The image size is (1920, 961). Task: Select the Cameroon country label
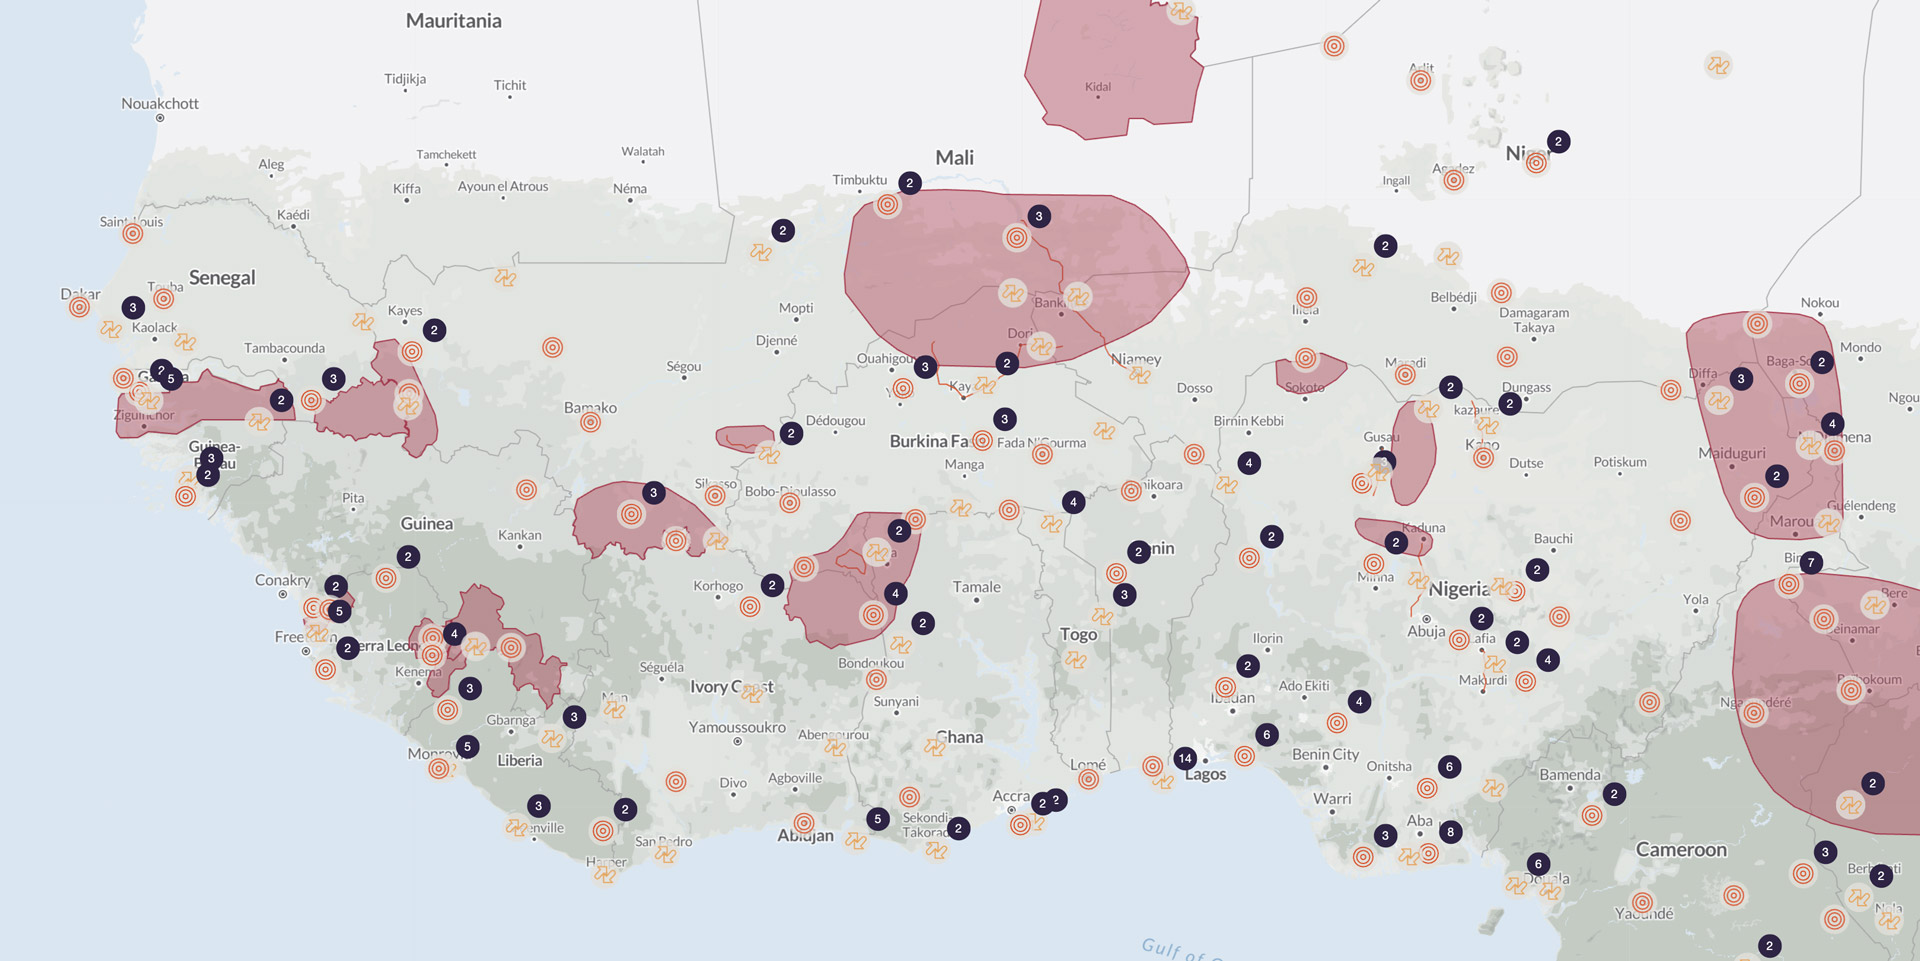(x=1681, y=850)
